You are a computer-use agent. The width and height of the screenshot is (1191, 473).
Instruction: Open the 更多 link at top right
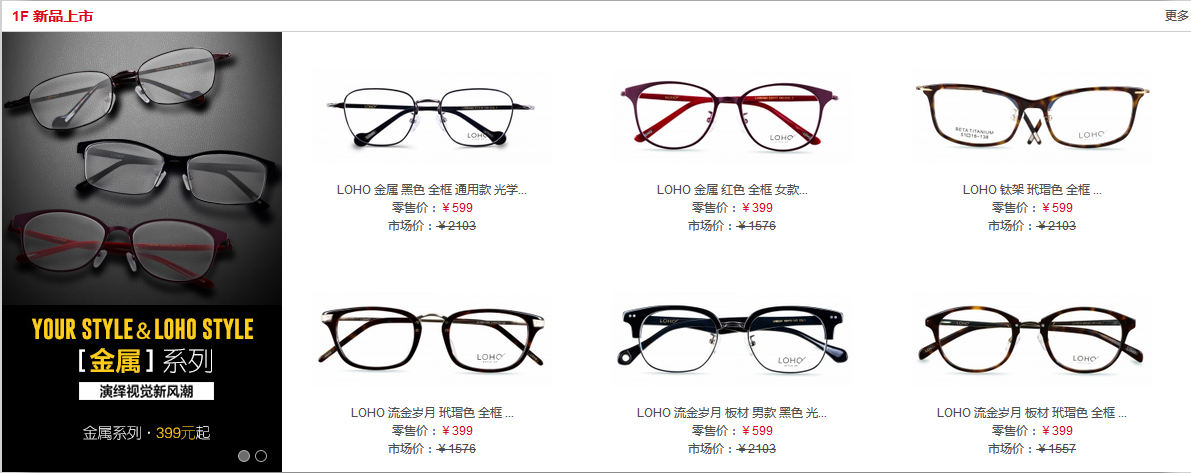click(x=1177, y=16)
